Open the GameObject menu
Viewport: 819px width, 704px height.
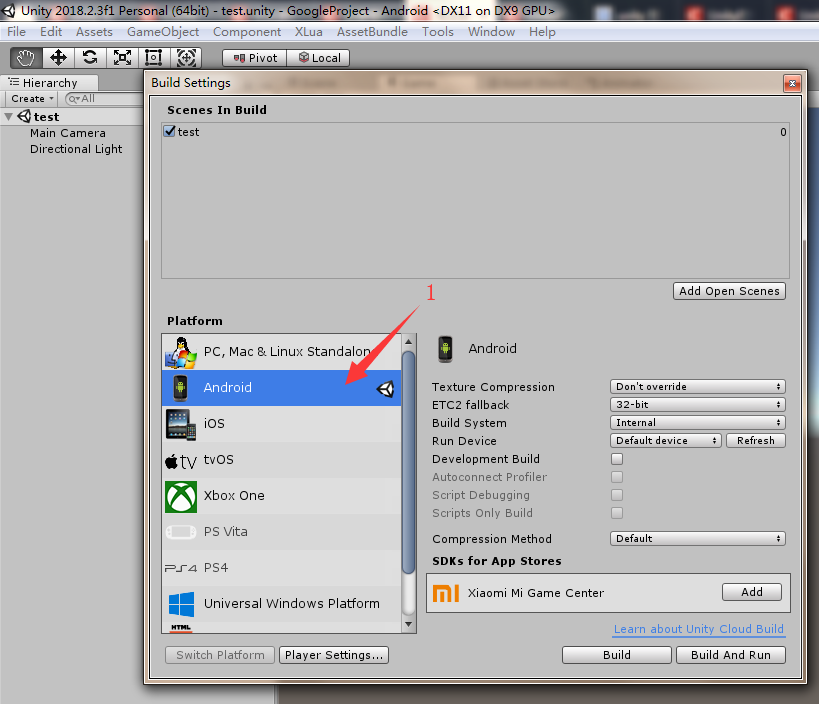tap(163, 32)
